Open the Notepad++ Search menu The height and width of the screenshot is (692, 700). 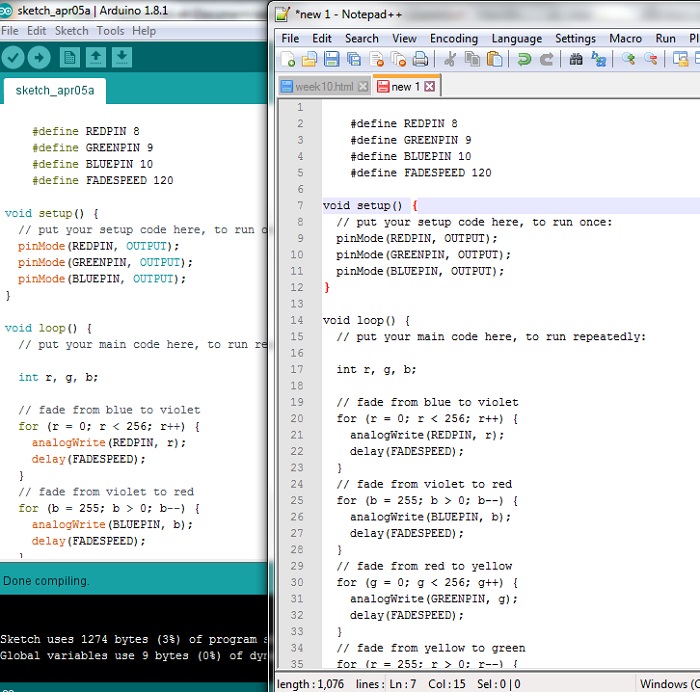click(x=362, y=38)
